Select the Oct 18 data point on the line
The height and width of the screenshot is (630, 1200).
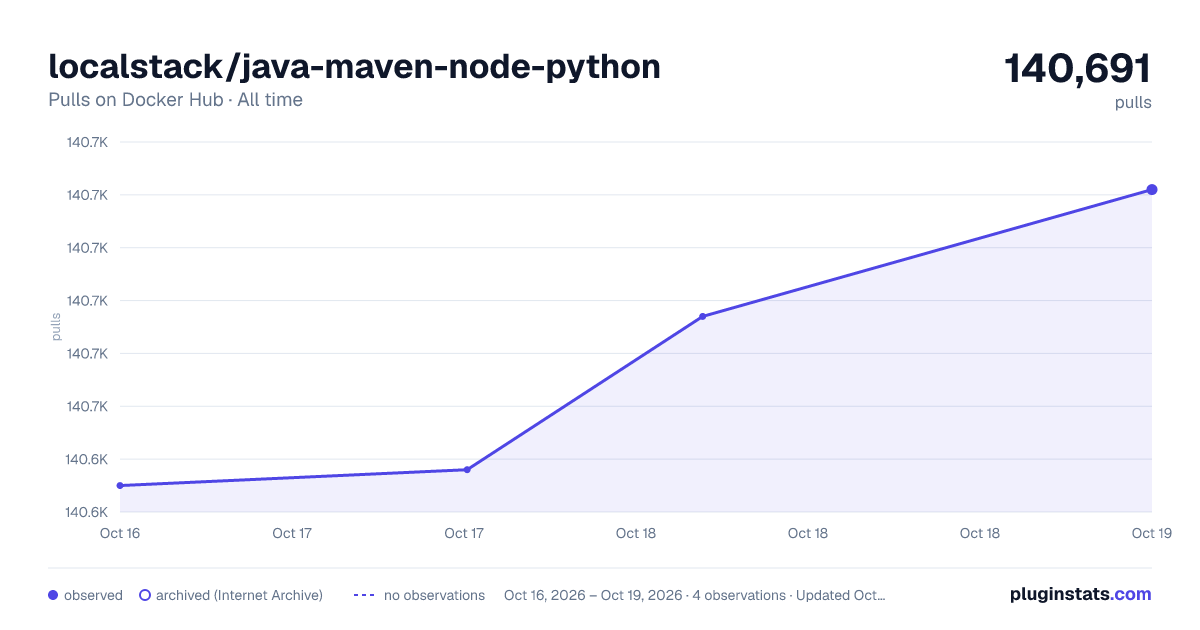coord(703,316)
